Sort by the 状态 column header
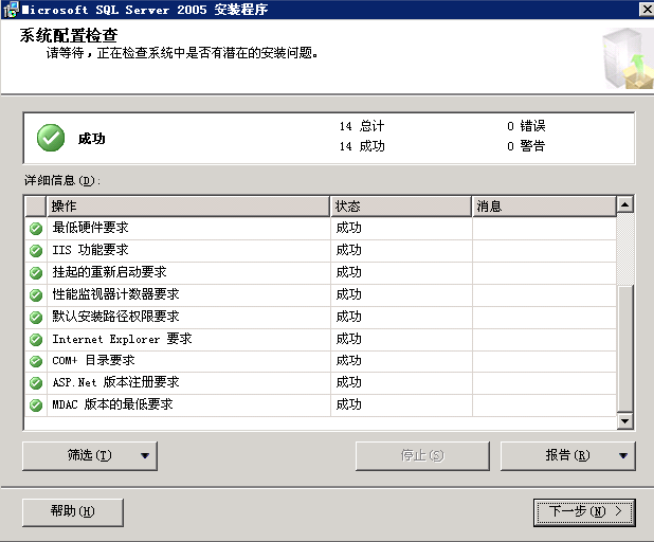This screenshot has height=543, width=654. click(401, 206)
